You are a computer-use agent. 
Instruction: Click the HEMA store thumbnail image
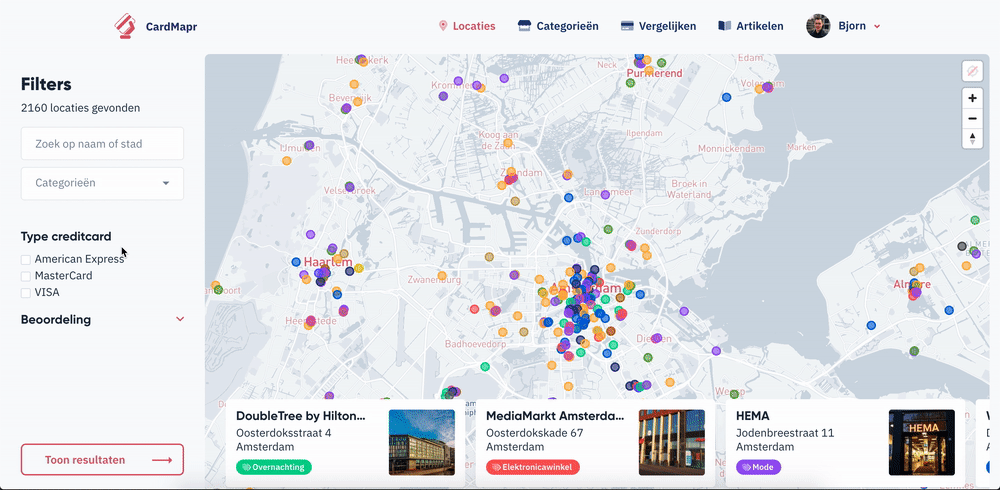(x=922, y=442)
